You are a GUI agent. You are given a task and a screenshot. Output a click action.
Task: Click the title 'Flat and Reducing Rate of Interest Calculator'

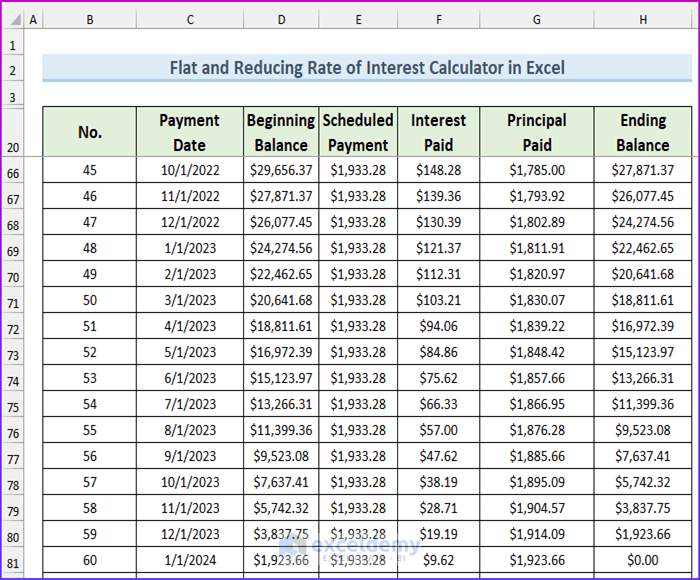(367, 68)
